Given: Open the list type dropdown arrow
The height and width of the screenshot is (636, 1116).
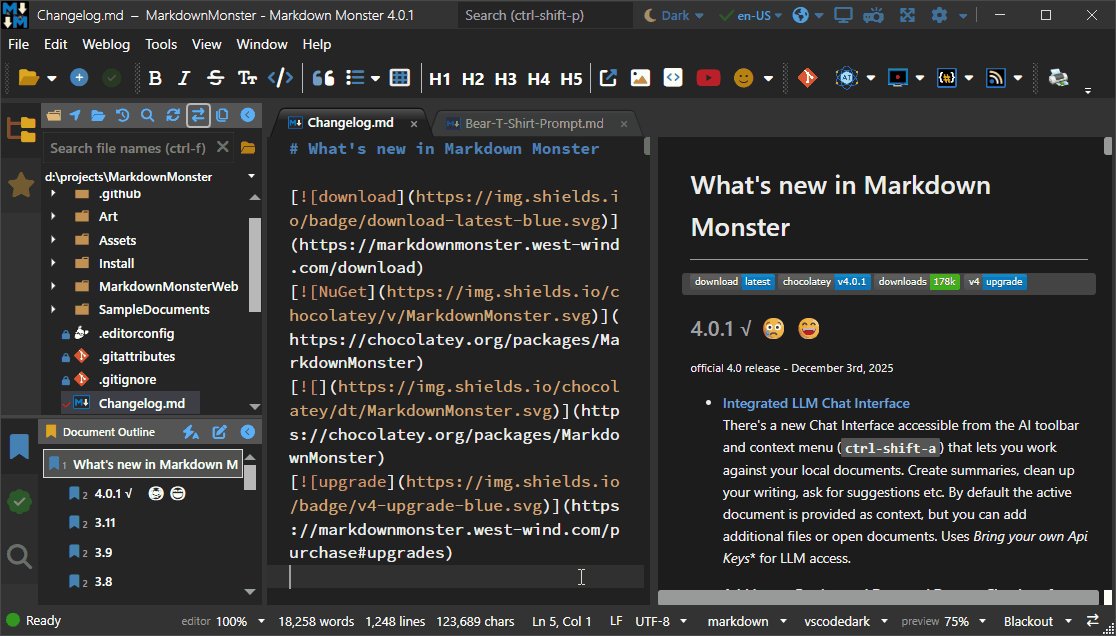Looking at the screenshot, I should 375,78.
